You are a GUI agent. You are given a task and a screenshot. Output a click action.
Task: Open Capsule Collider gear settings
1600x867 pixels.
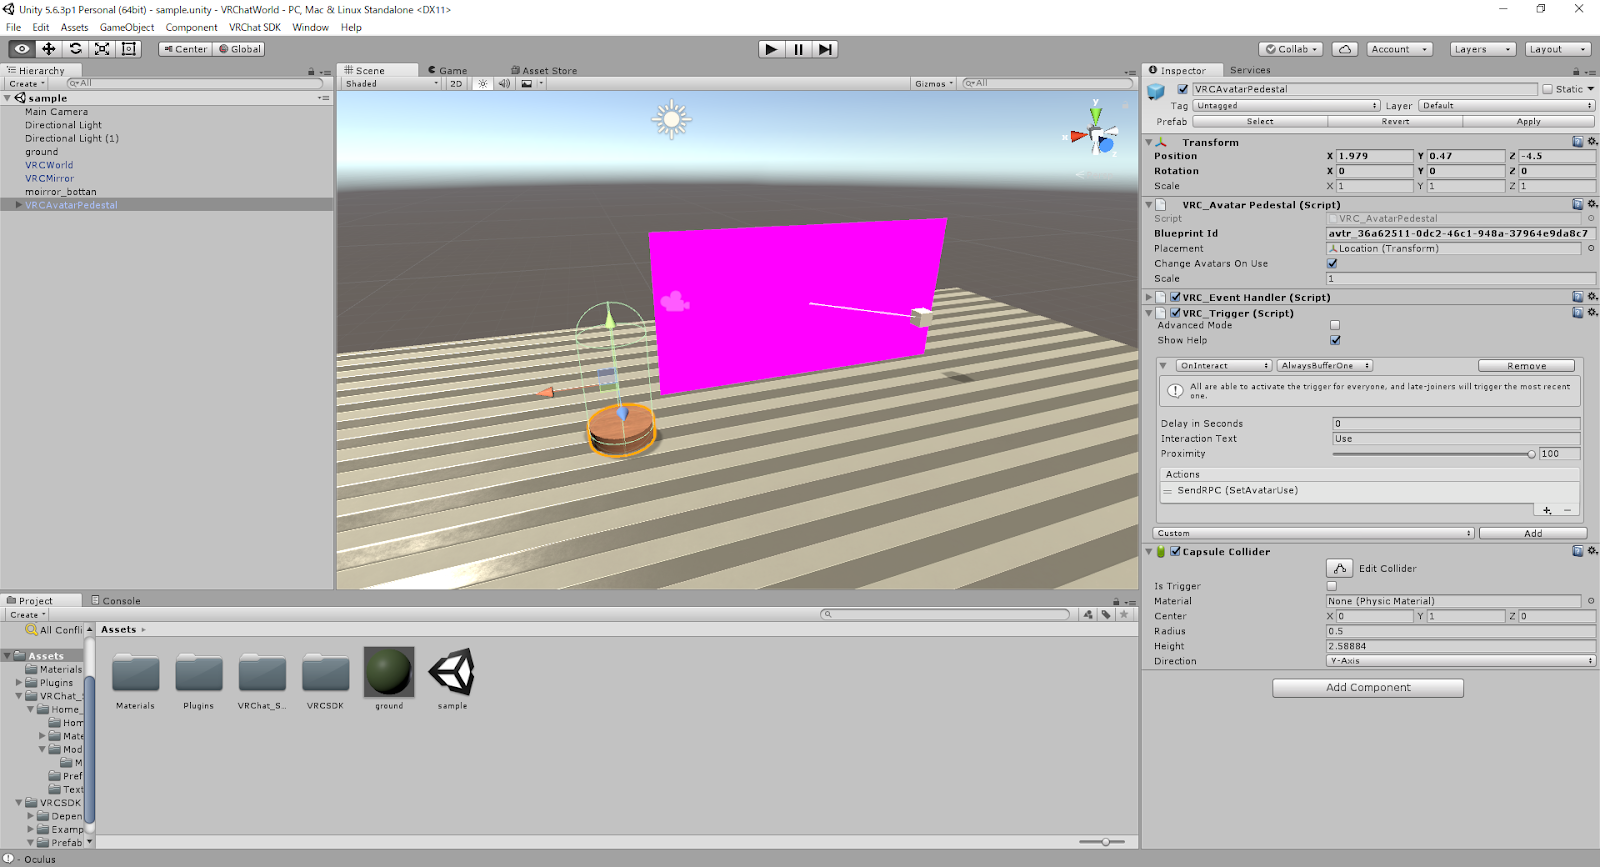pyautogui.click(x=1592, y=551)
